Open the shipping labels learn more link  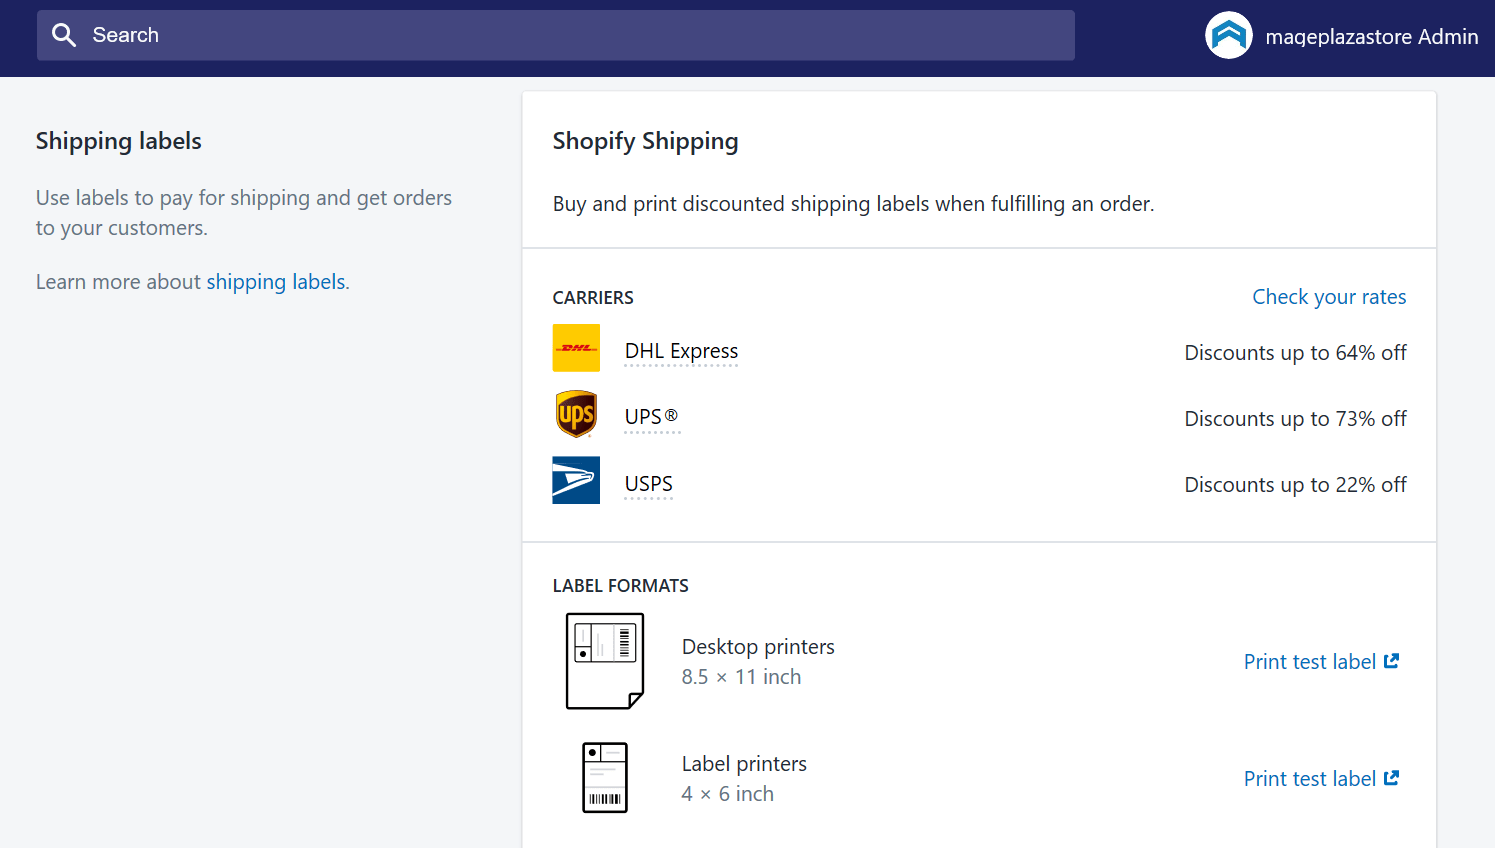tap(276, 282)
